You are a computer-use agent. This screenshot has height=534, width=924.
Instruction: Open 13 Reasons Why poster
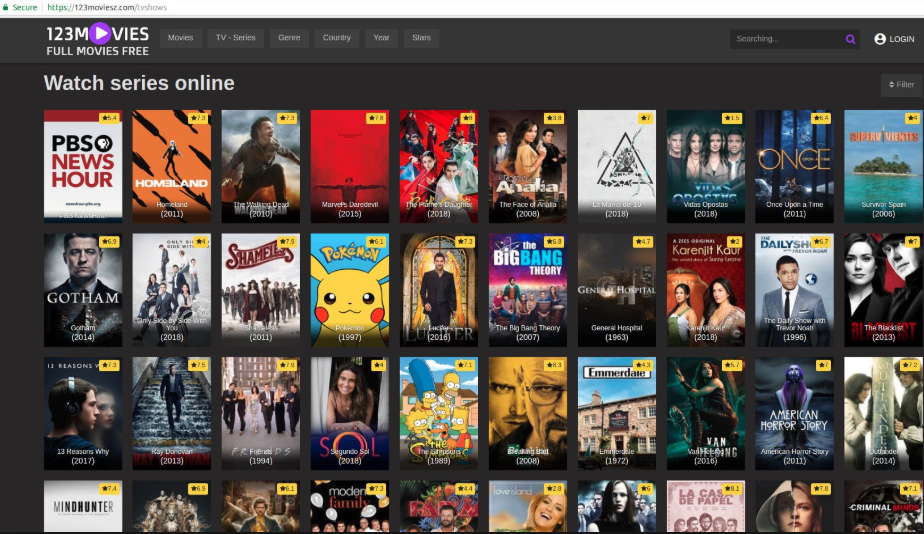[83, 413]
